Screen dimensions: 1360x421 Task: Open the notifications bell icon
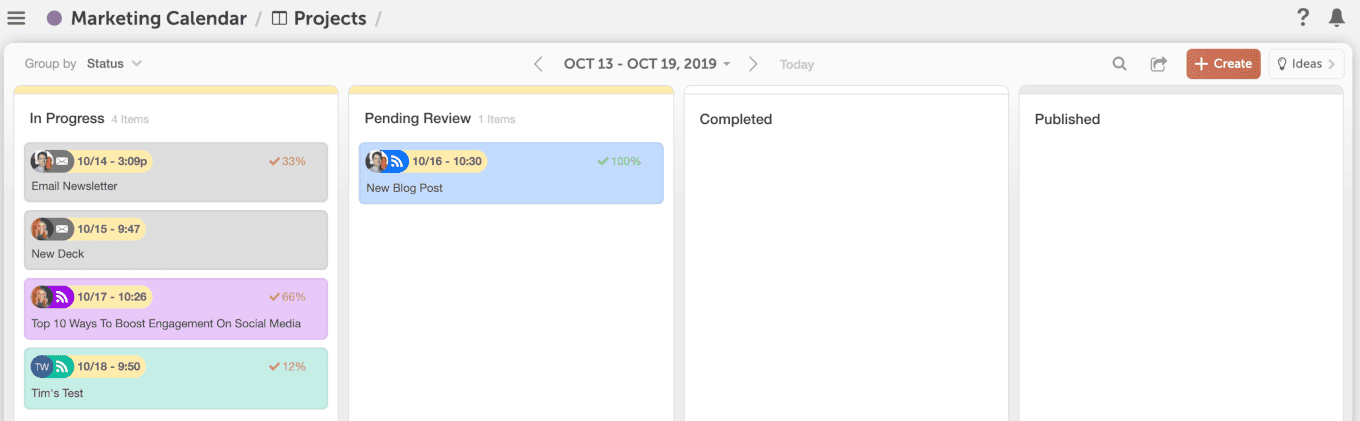(x=1336, y=17)
